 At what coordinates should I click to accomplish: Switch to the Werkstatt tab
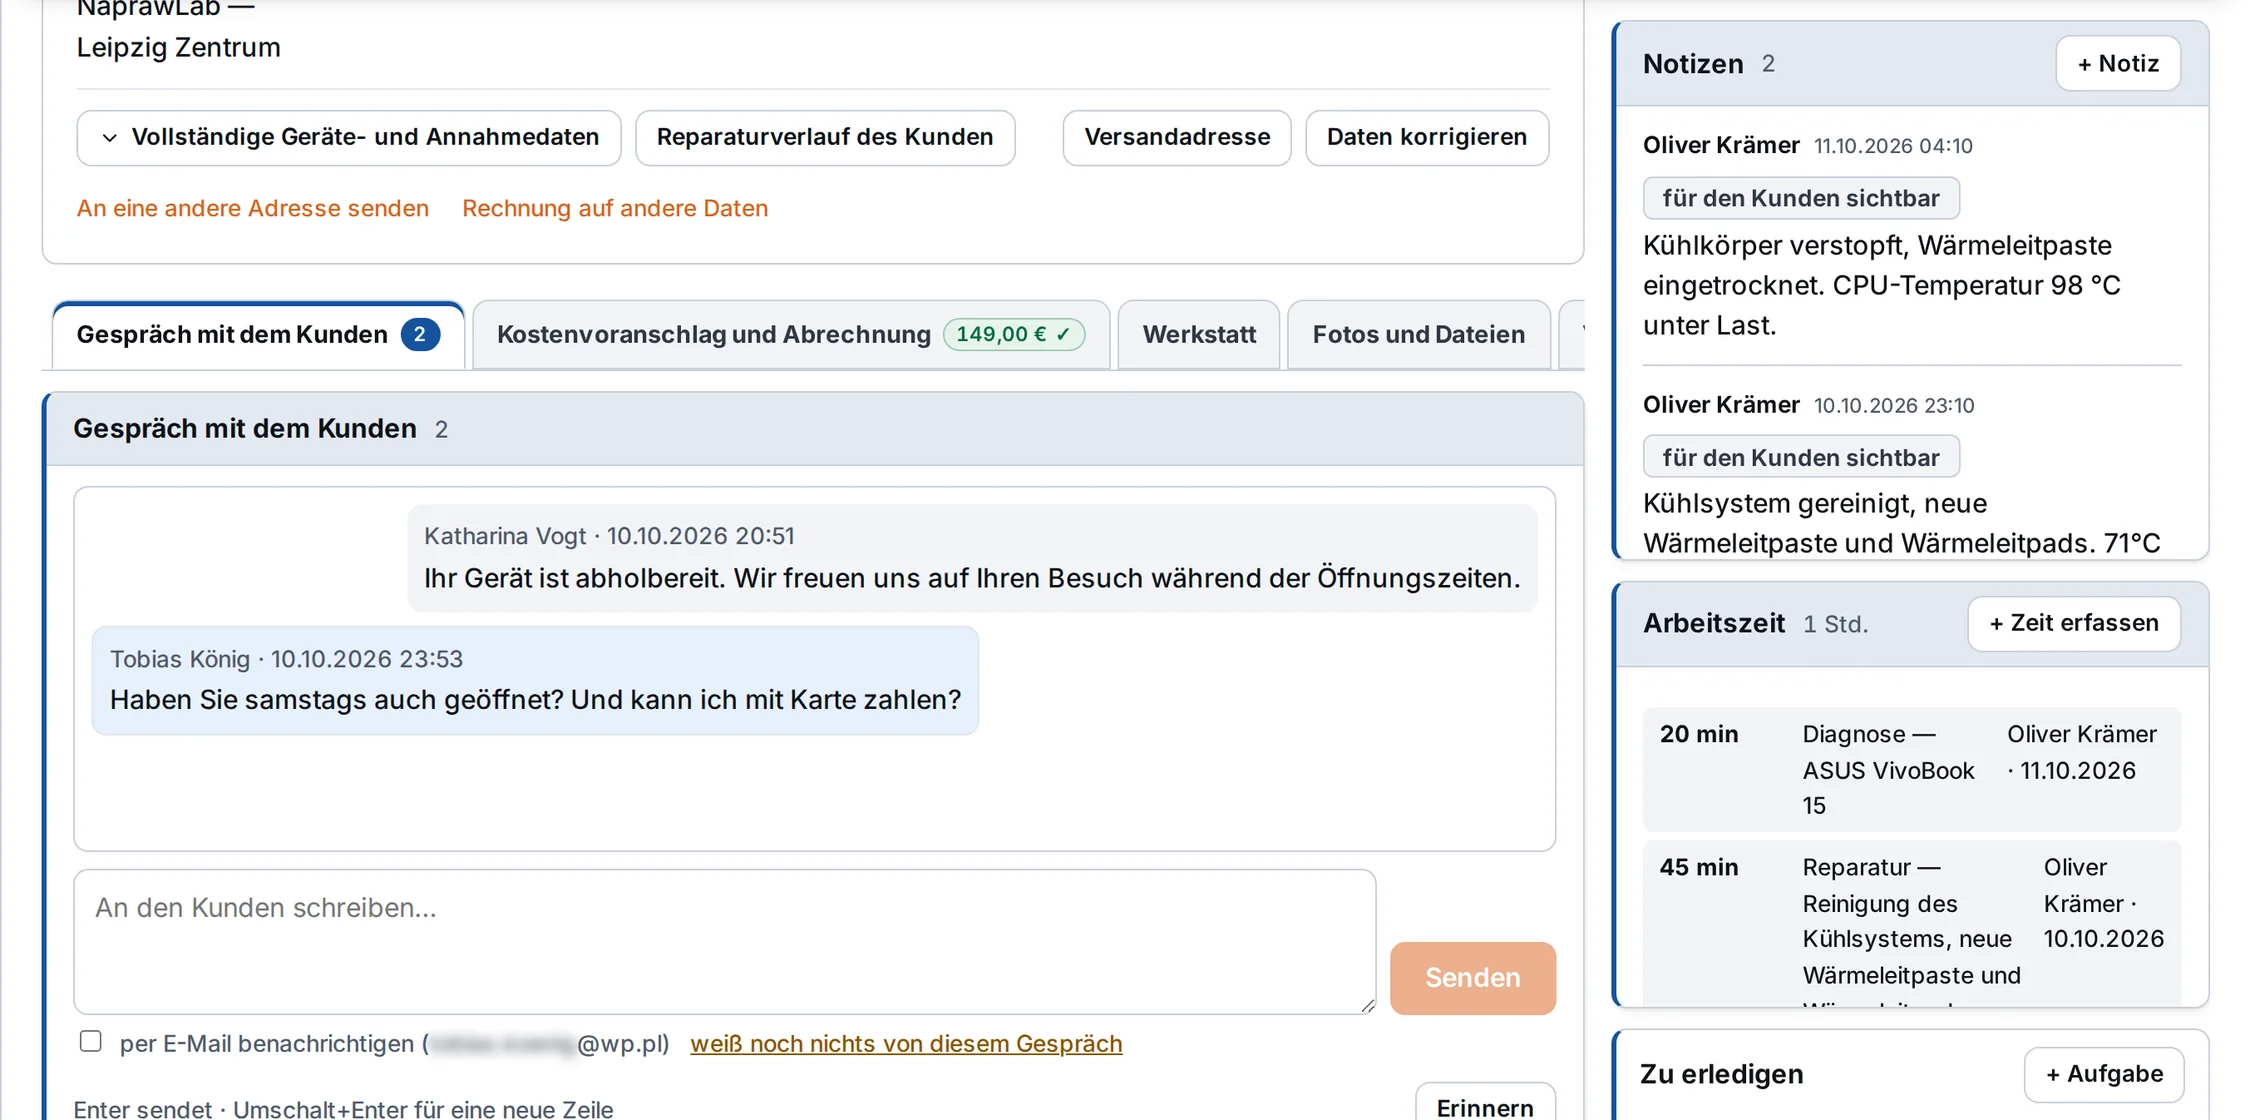1198,334
